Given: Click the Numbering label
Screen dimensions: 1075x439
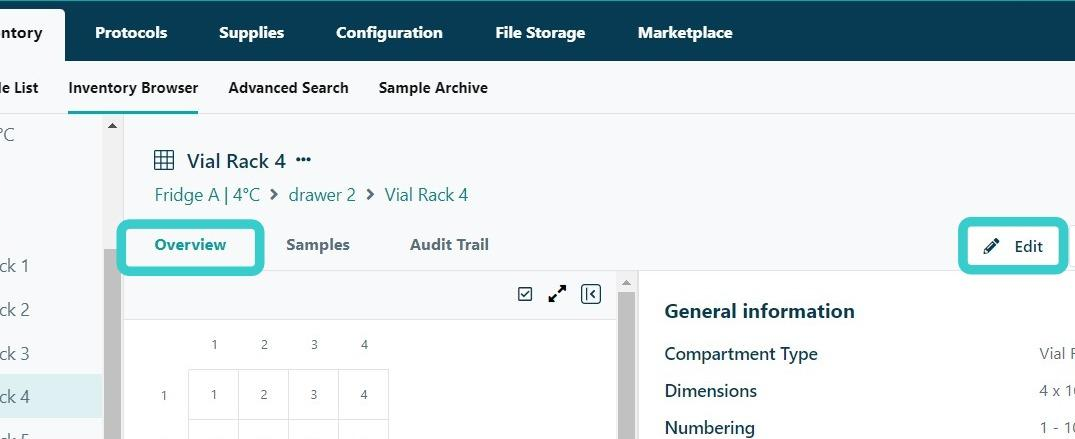Looking at the screenshot, I should [x=710, y=429].
